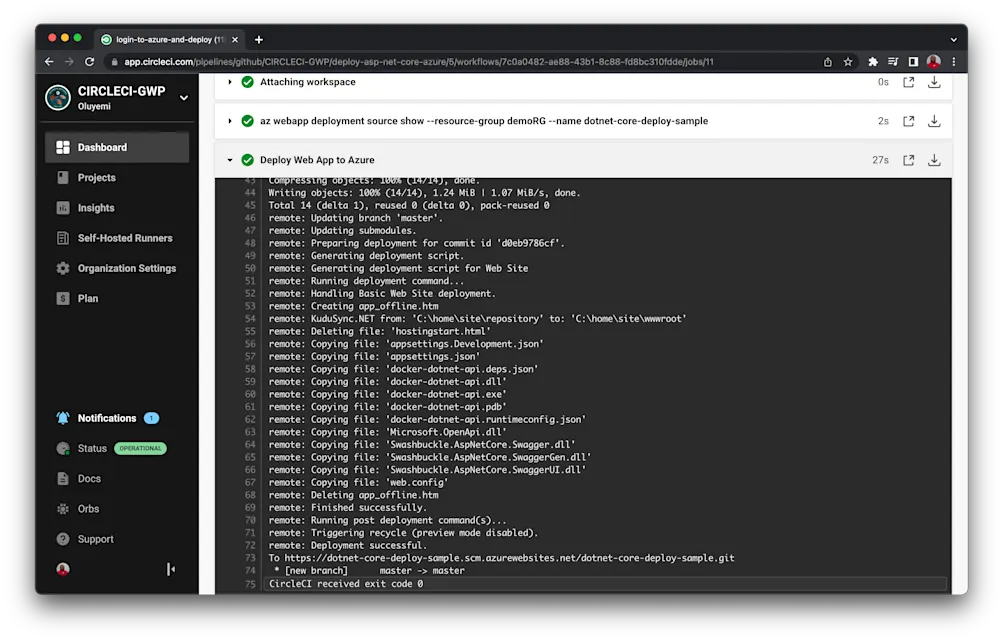
Task: Open Support link
Action: coord(95,539)
